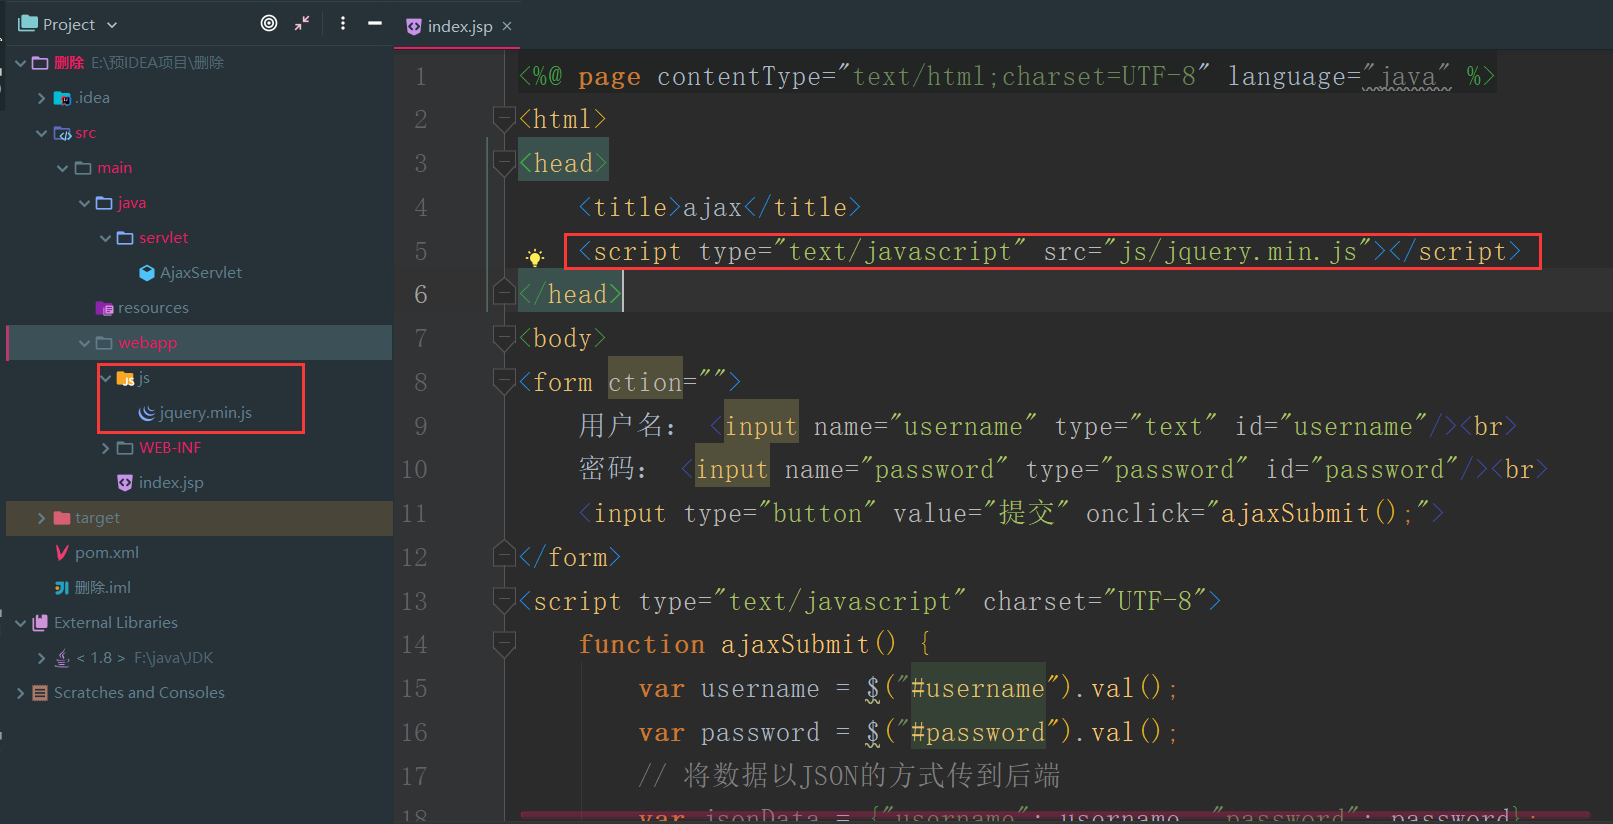1613x824 pixels.
Task: Select resources folder label
Action: 153,308
